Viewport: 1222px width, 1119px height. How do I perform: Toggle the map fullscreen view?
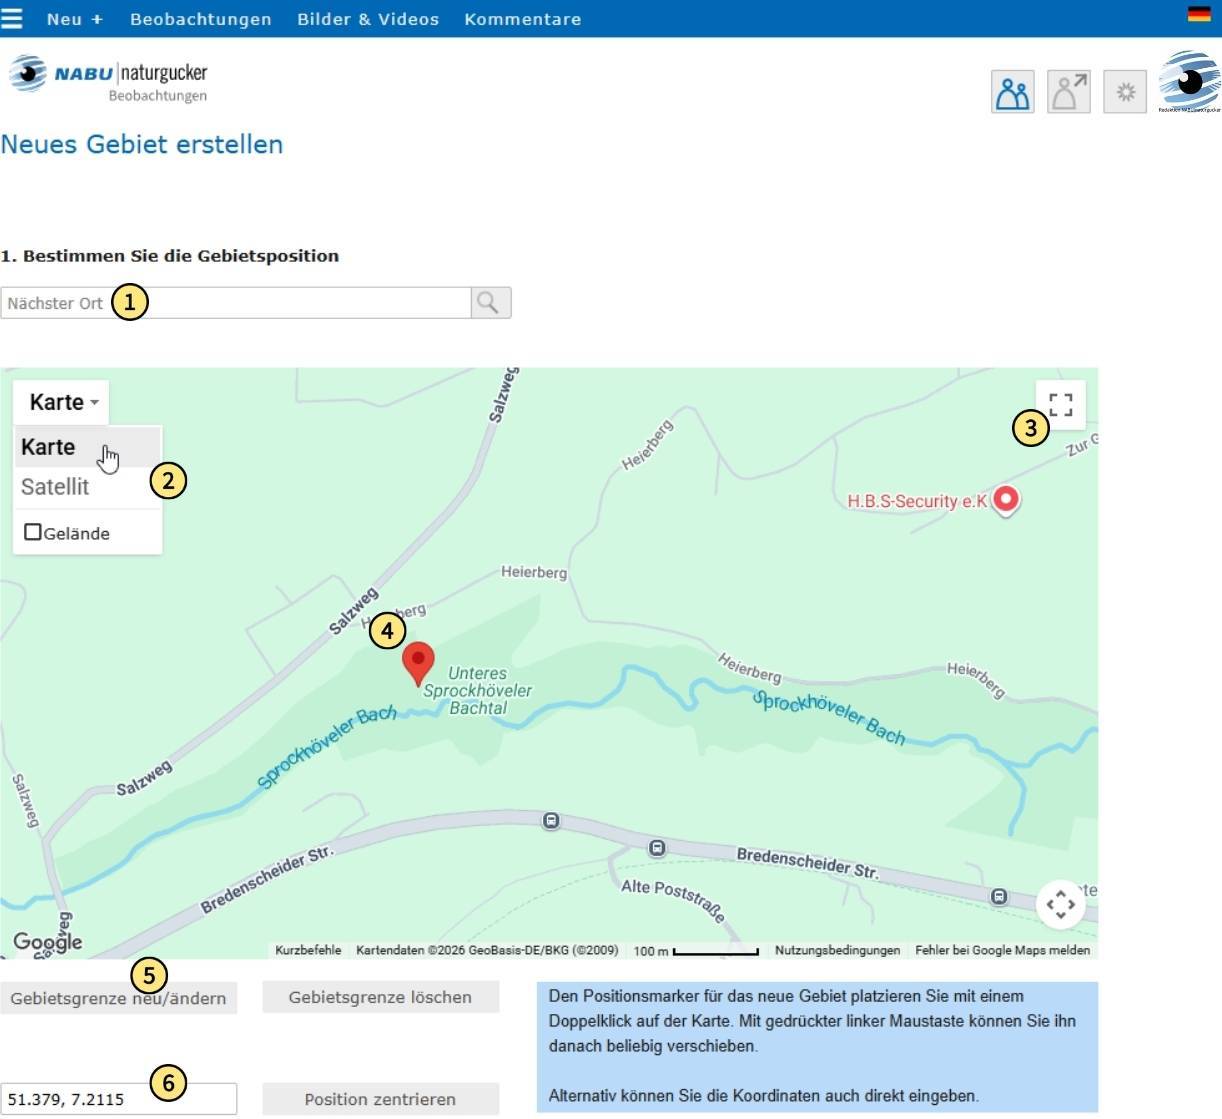[1061, 404]
